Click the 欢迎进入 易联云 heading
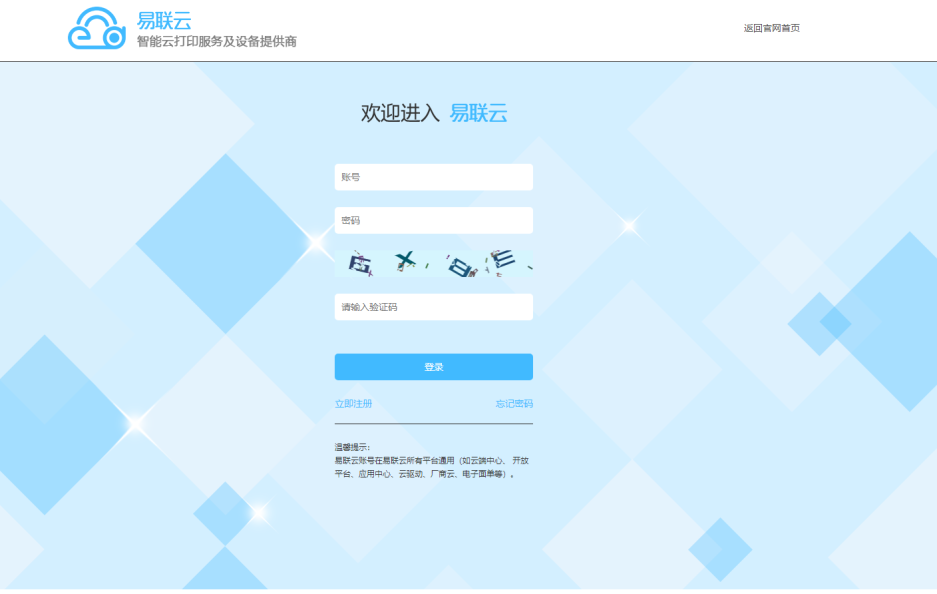The width and height of the screenshot is (937, 594). pyautogui.click(x=434, y=113)
